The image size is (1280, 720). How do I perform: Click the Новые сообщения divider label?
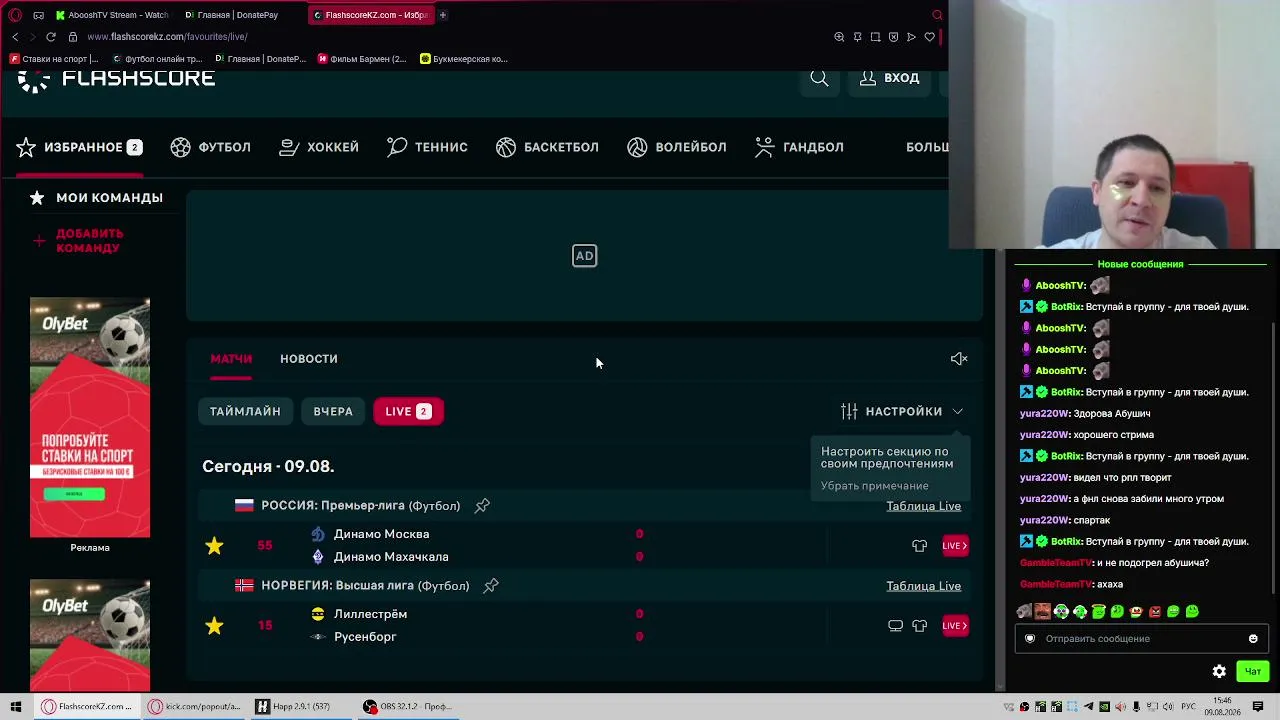tap(1140, 264)
